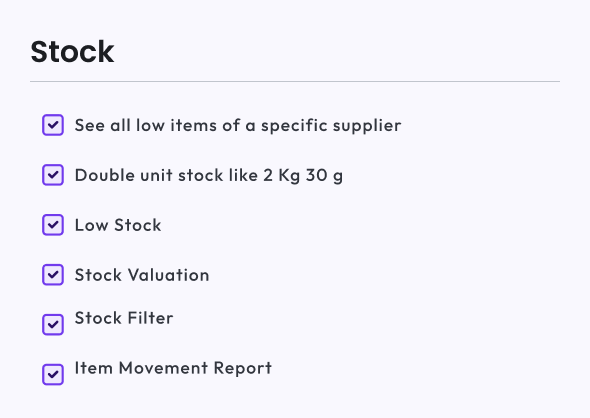Click the divider line under the Stock heading
The height and width of the screenshot is (418, 590).
295,81
